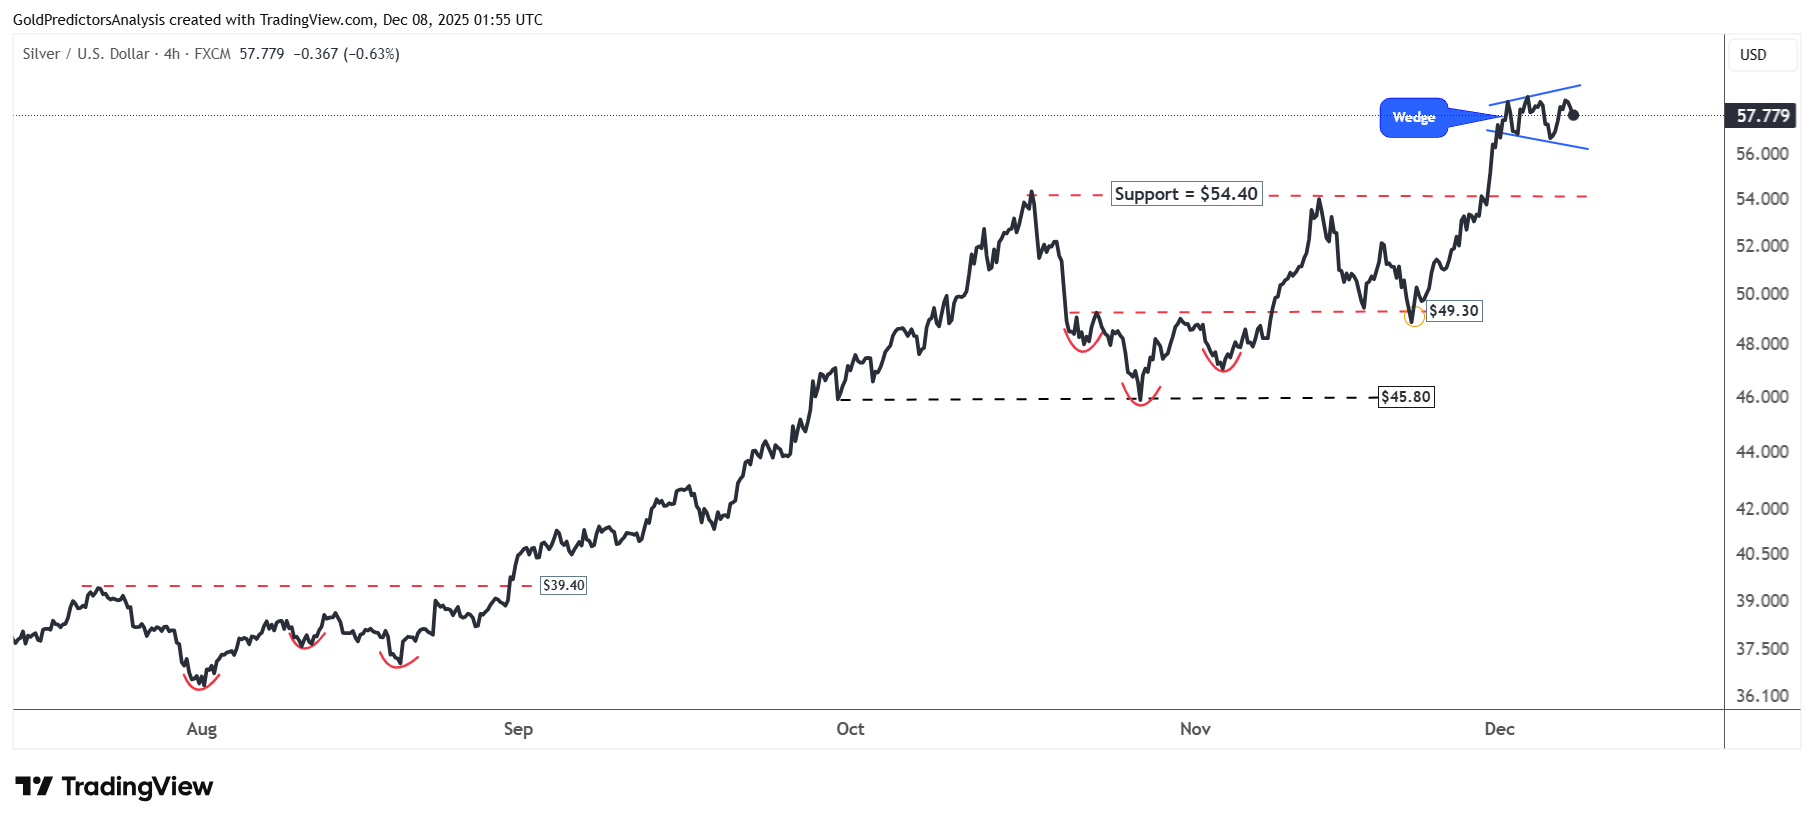Open the USD currency selector
Viewport: 1814px width, 824px height.
point(1753,55)
